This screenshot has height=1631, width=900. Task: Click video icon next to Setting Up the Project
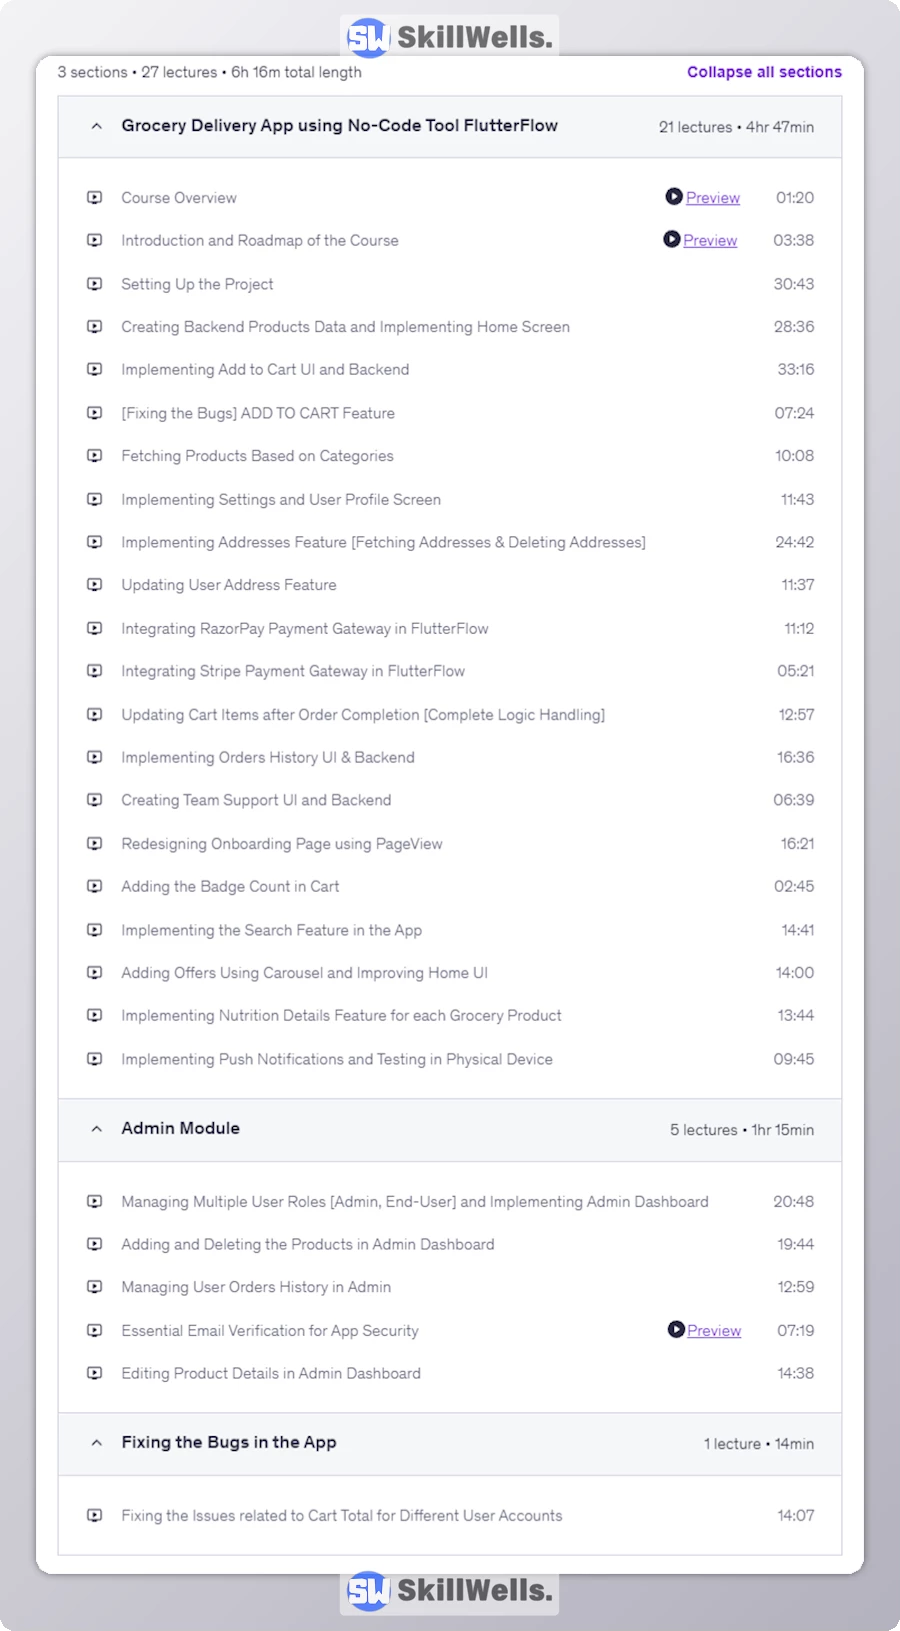tap(95, 284)
